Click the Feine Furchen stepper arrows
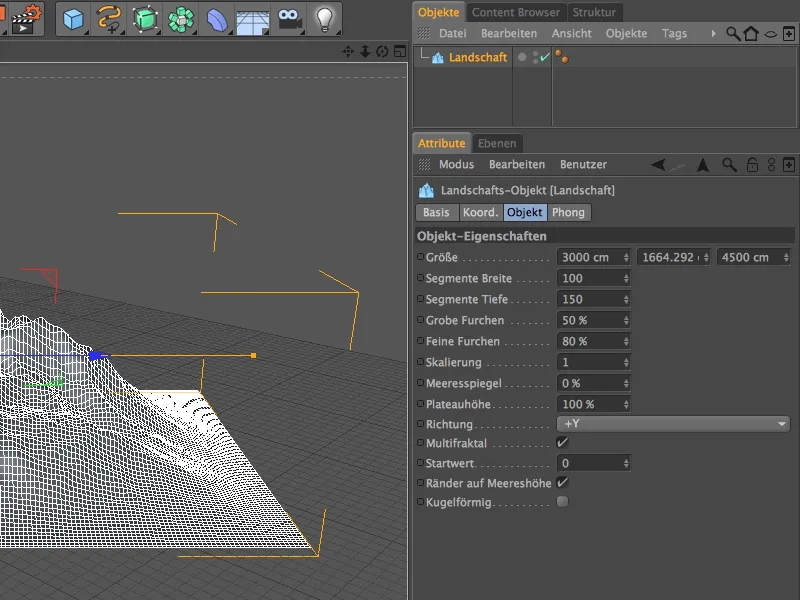Screen dimensions: 800x600 (x=626, y=341)
